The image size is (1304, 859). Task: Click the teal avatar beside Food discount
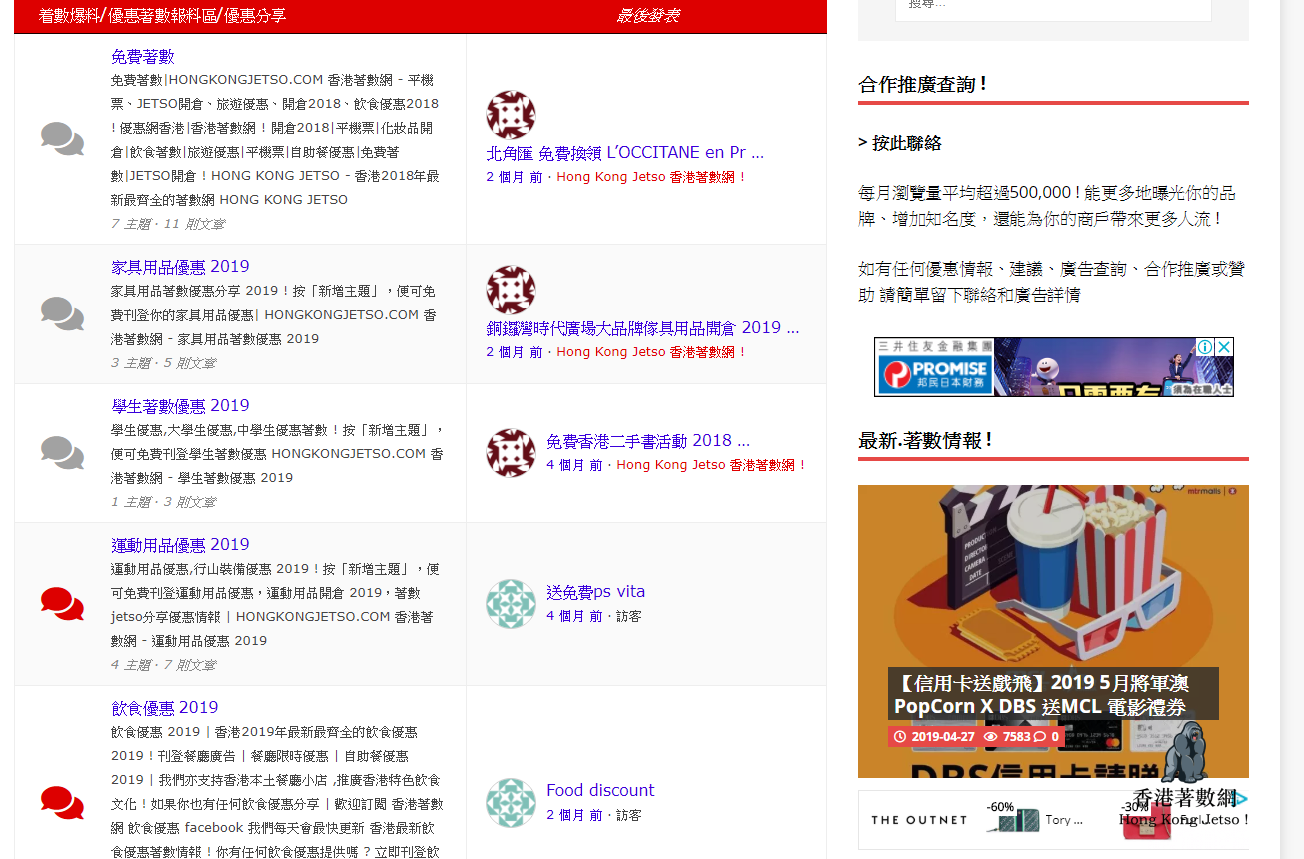coord(511,803)
